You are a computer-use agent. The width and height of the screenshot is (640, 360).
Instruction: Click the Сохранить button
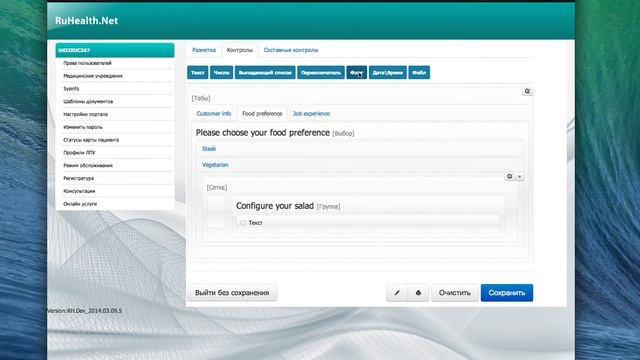pos(507,293)
